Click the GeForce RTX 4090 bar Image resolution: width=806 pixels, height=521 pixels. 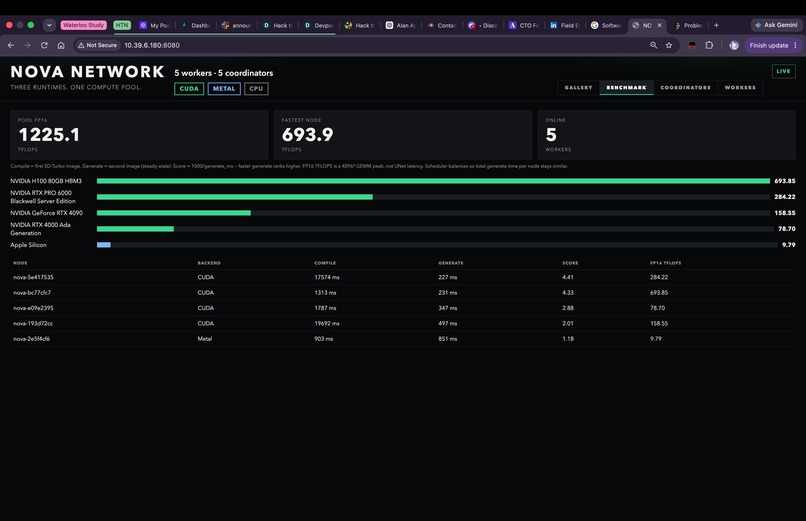174,213
